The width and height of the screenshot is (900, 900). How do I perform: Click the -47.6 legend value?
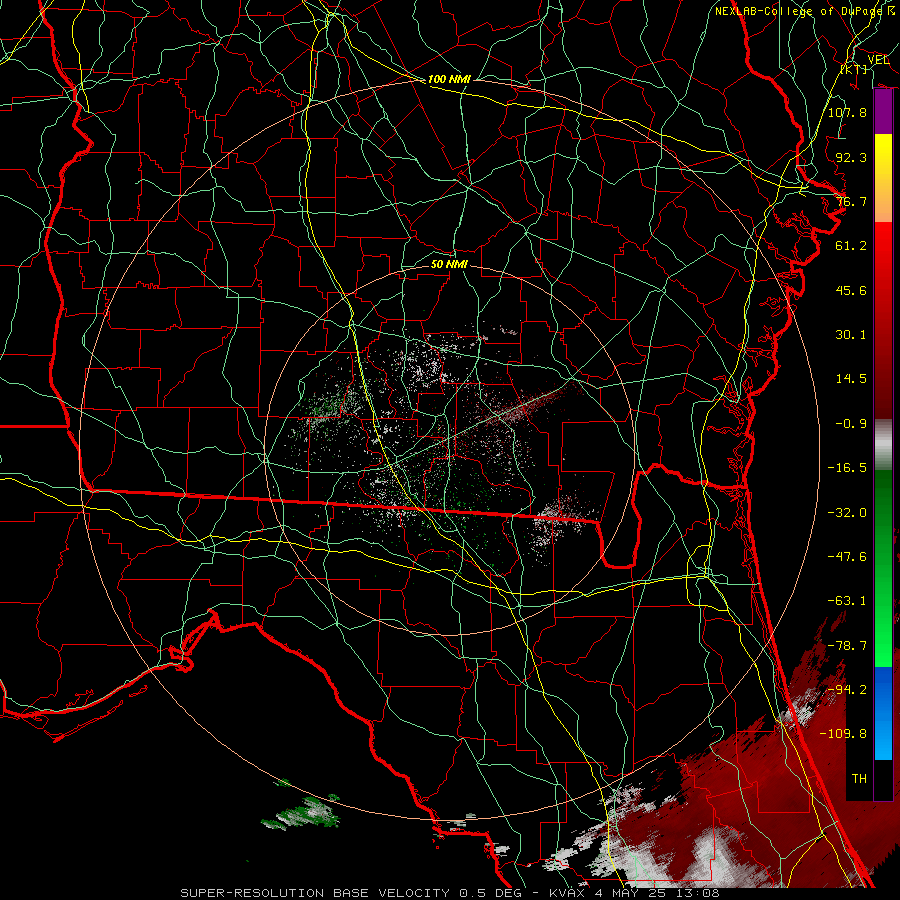847,557
